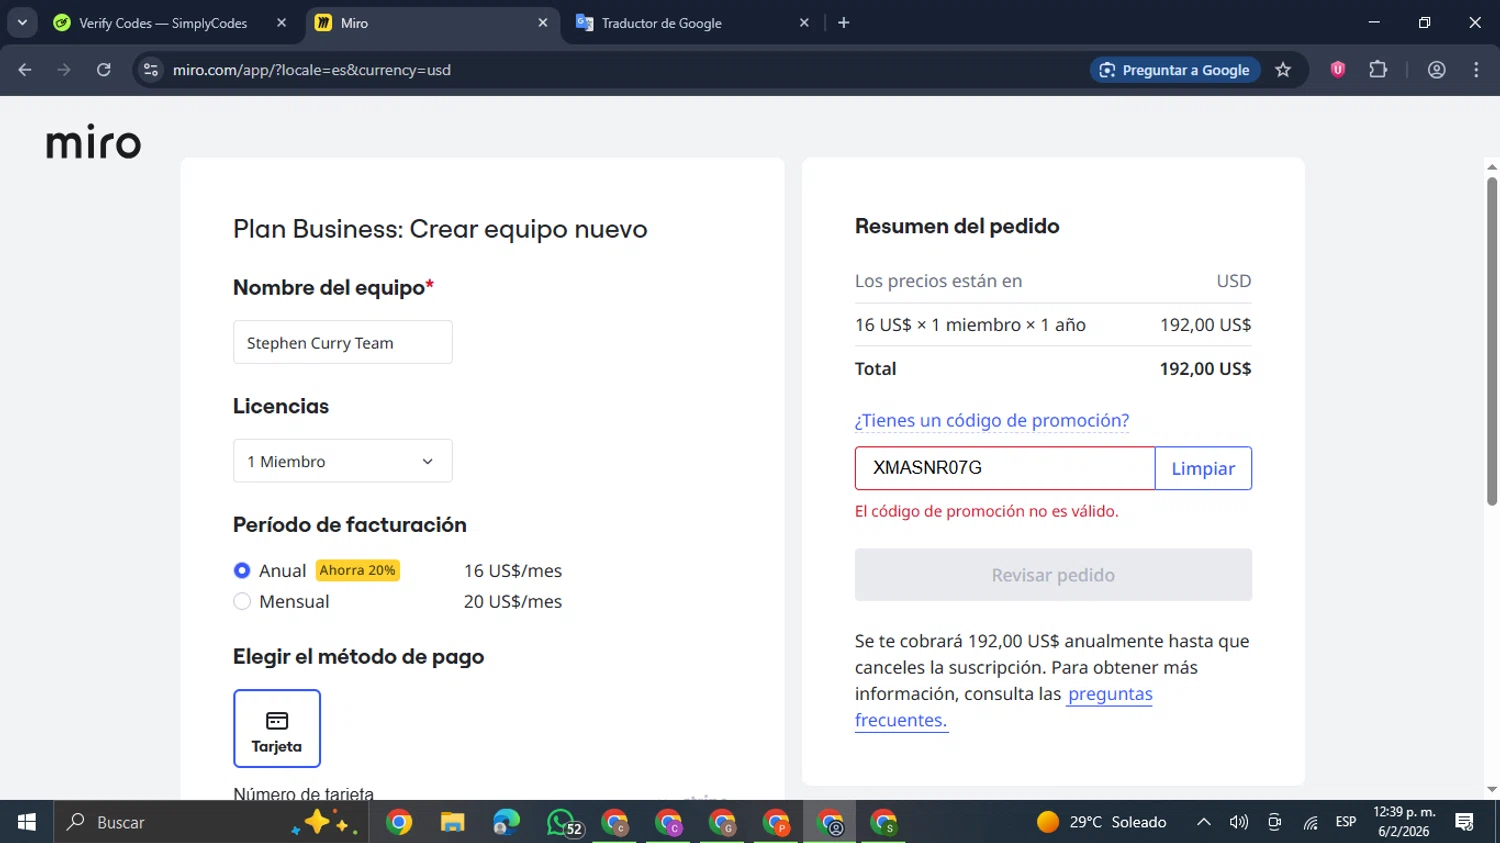Click the address bar URL
This screenshot has width=1500, height=843.
click(x=312, y=70)
